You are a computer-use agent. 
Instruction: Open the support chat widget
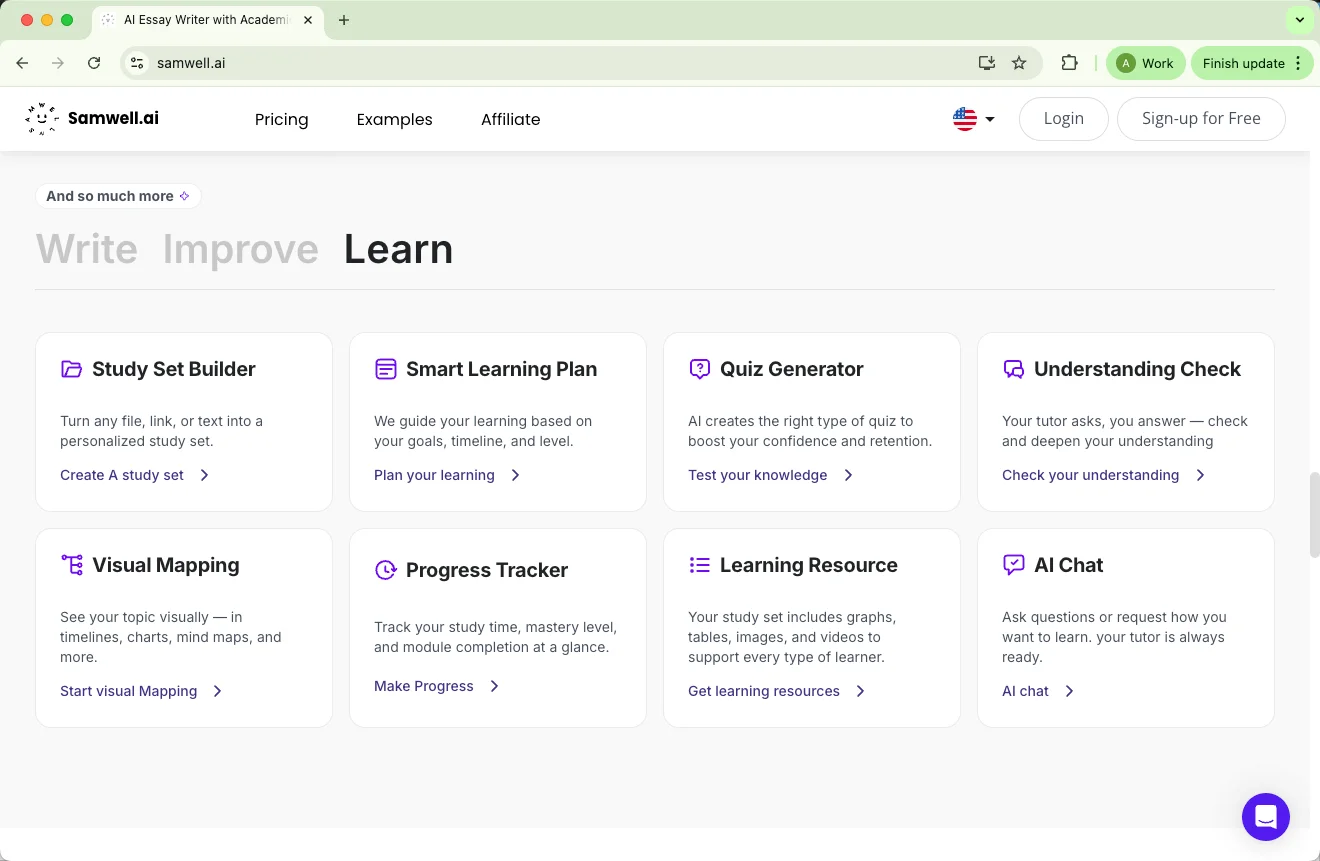pos(1265,817)
